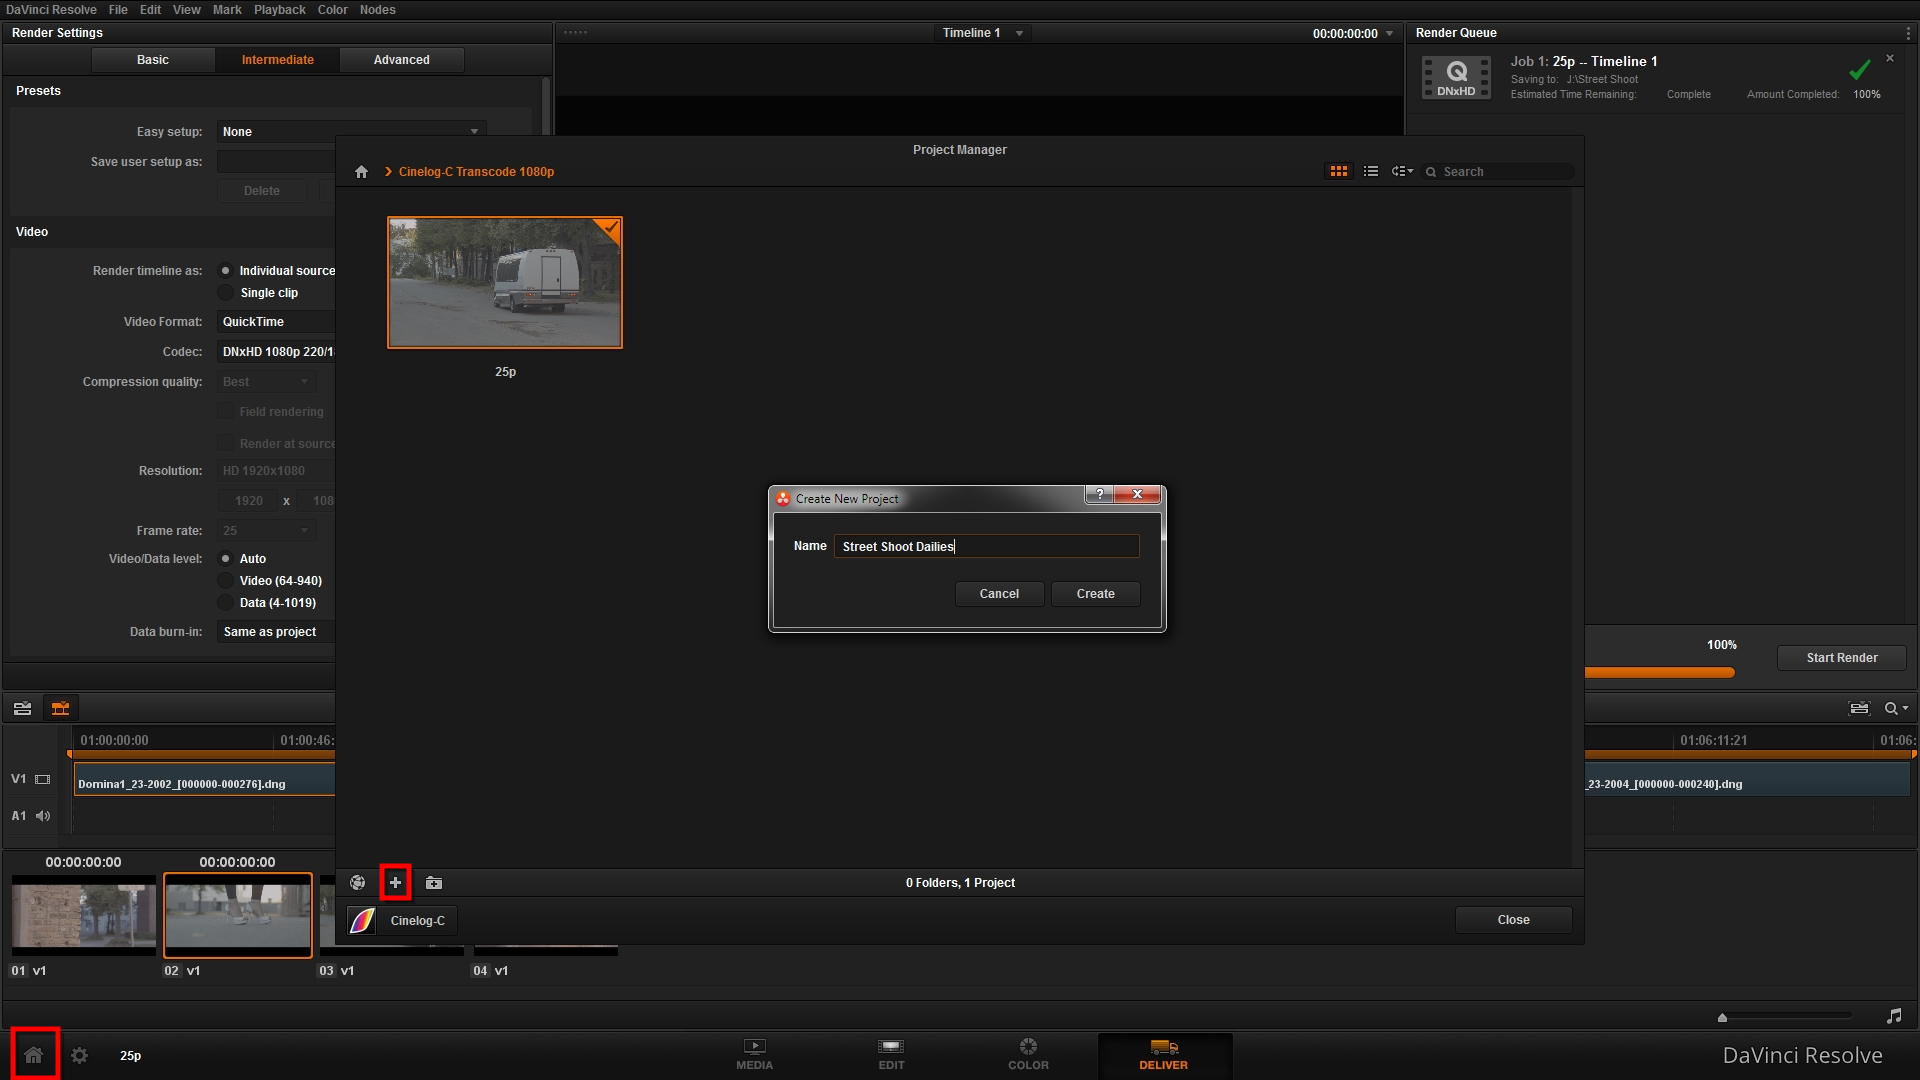
Task: Select Video (64-940) data level
Action: (226, 581)
